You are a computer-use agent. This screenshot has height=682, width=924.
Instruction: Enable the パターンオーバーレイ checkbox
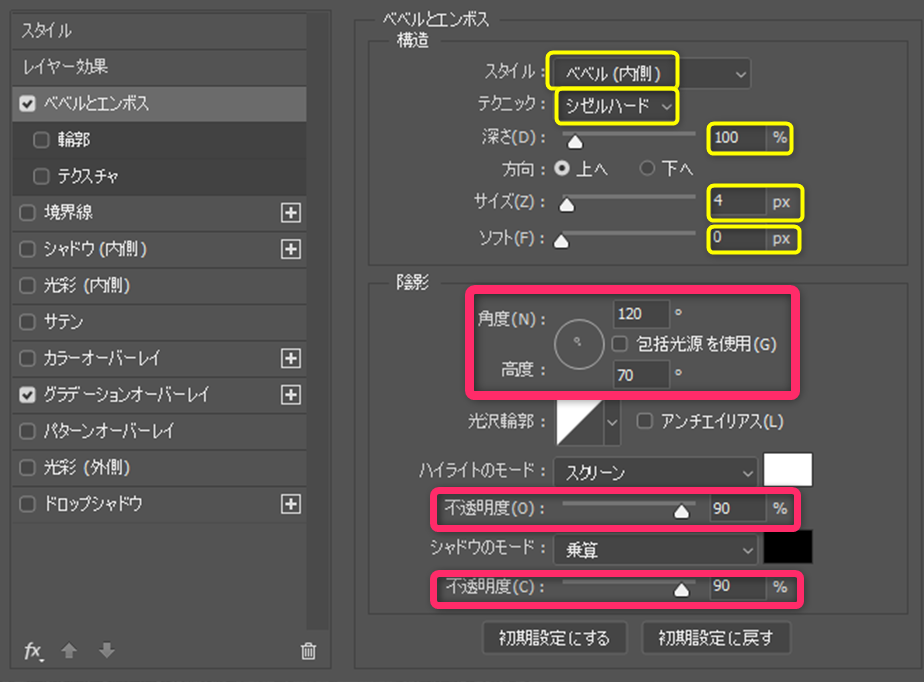(27, 431)
